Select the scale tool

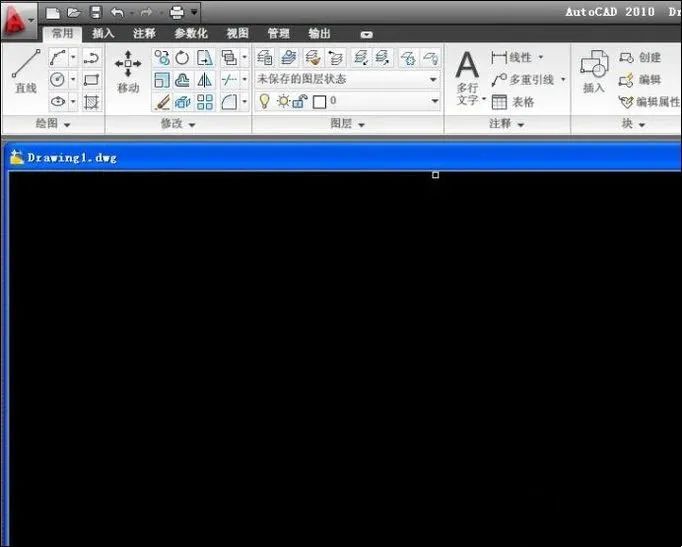(162, 80)
